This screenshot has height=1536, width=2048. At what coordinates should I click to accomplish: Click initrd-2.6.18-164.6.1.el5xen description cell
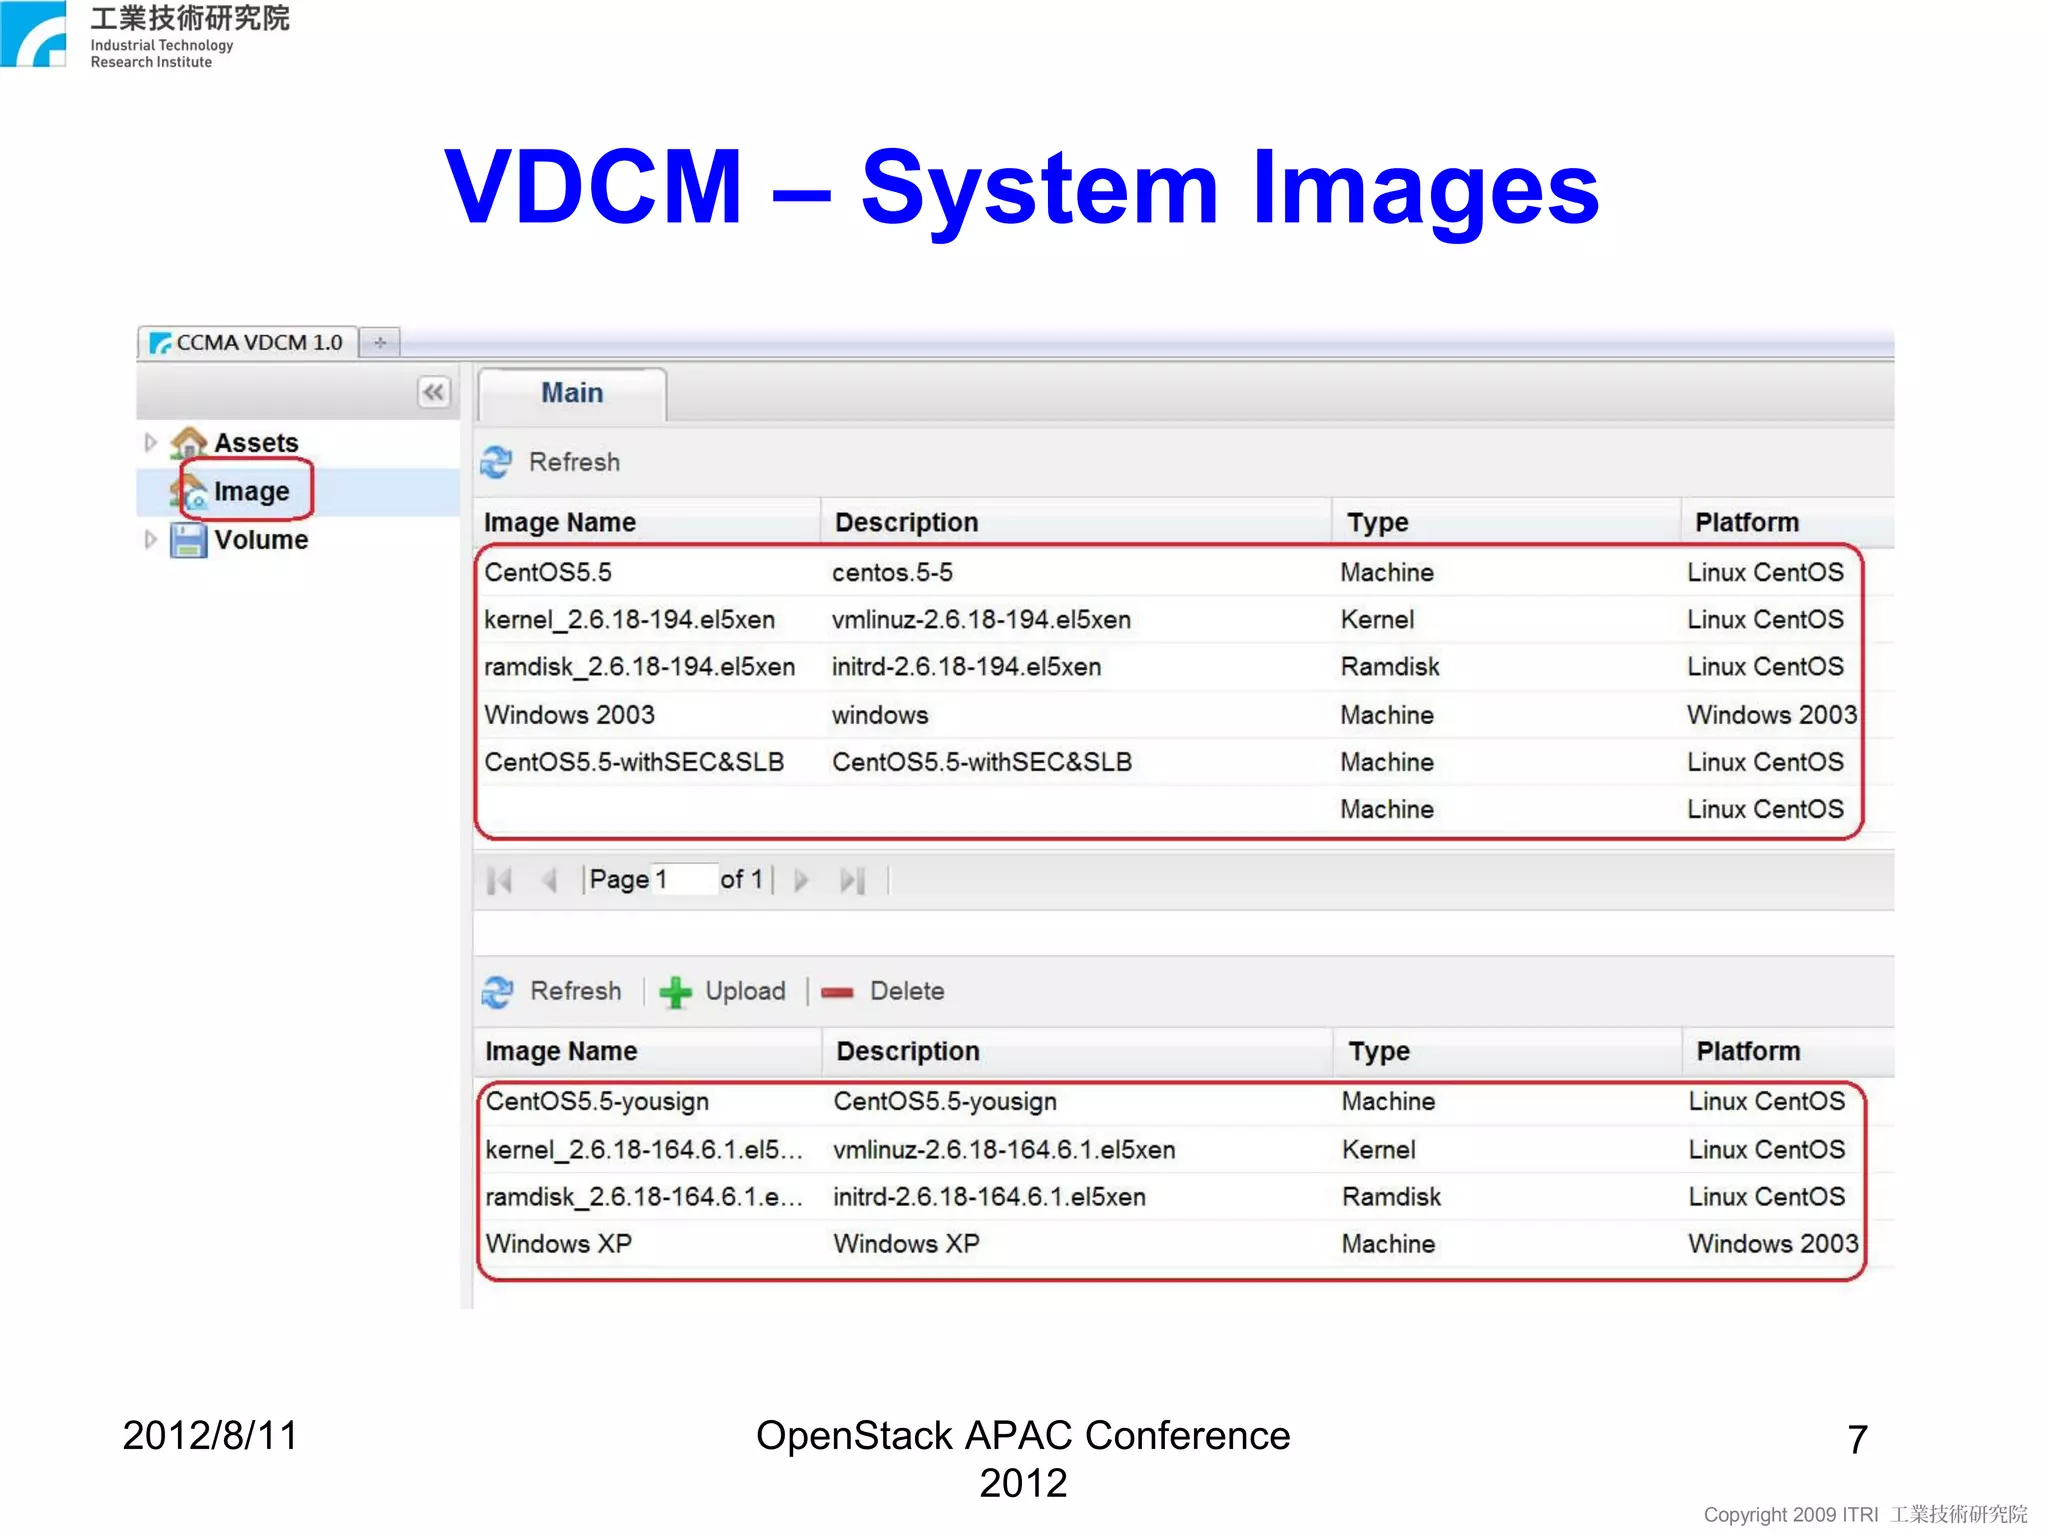[989, 1197]
